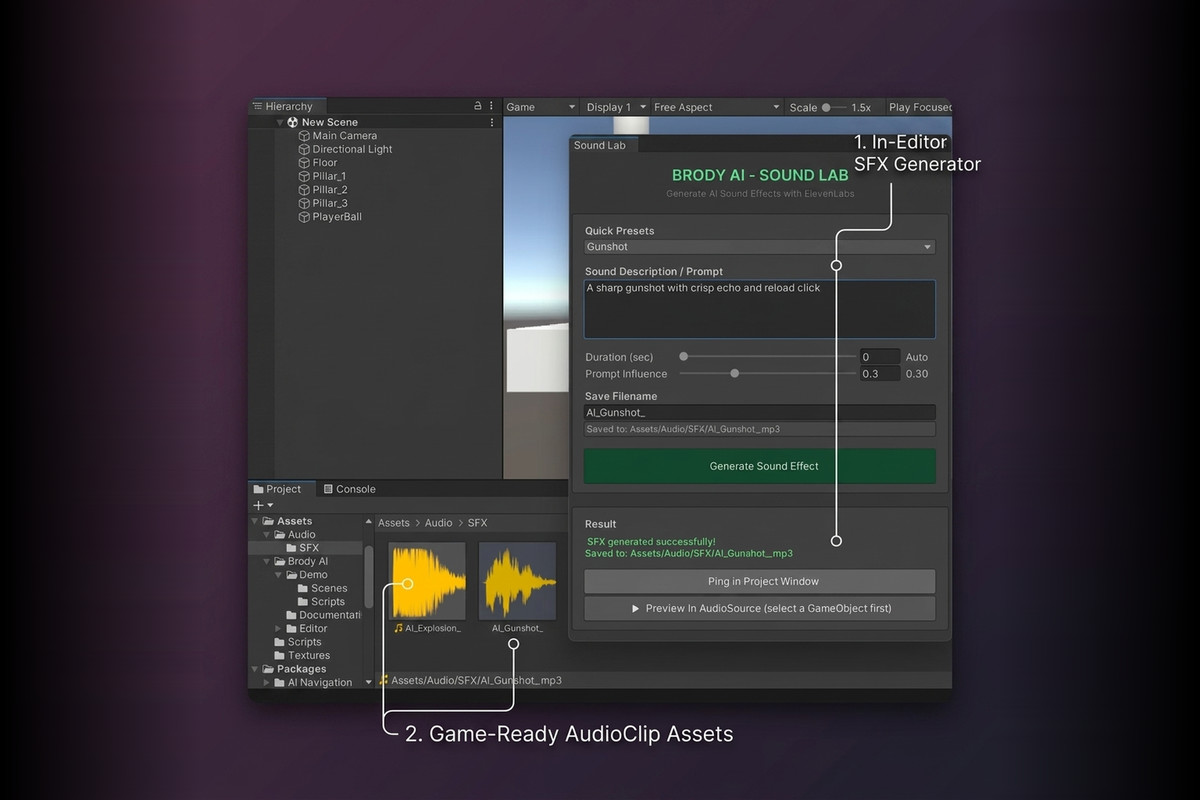Click the audio icon in the asset path bar
The width and height of the screenshot is (1200, 800).
pos(384,680)
